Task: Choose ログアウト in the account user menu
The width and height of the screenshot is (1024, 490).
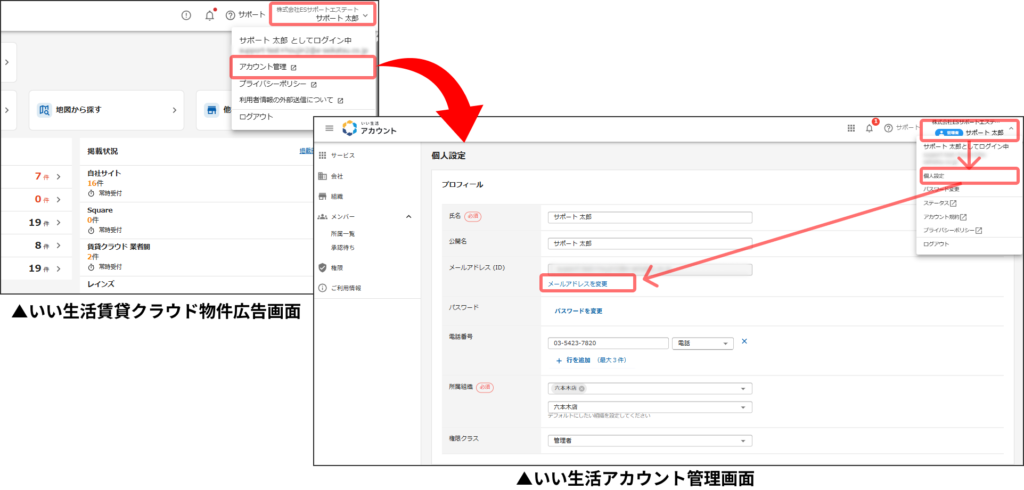Action: click(x=936, y=244)
